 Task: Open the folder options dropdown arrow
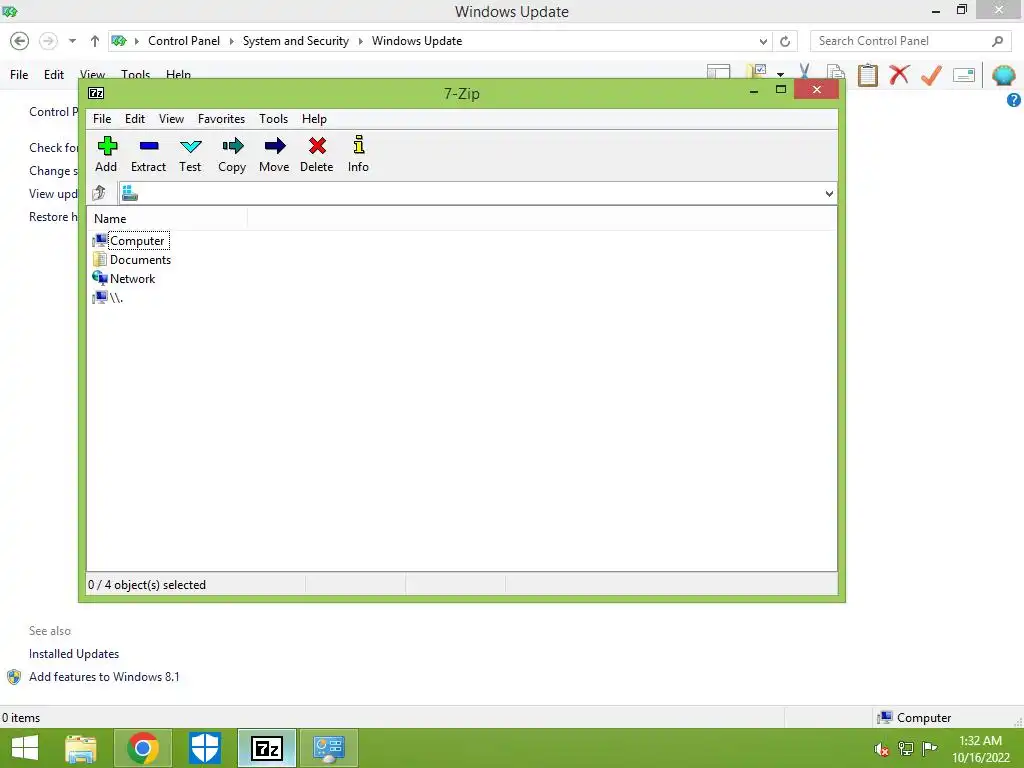(x=780, y=74)
